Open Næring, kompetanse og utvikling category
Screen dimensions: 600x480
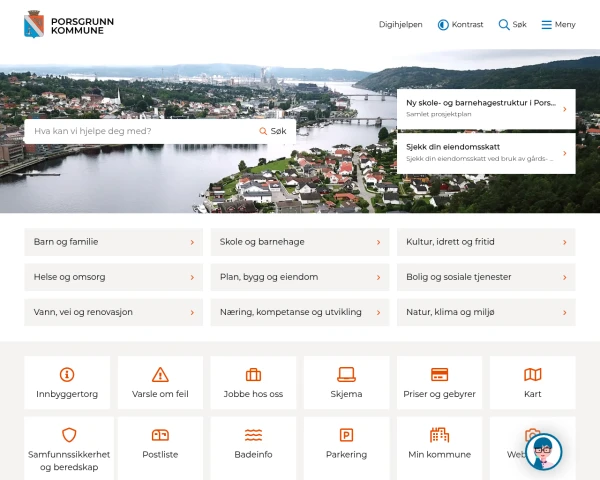tap(300, 312)
